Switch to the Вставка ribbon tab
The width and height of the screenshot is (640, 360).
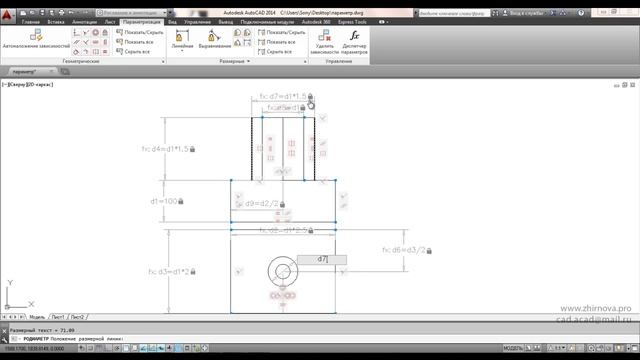pos(56,22)
